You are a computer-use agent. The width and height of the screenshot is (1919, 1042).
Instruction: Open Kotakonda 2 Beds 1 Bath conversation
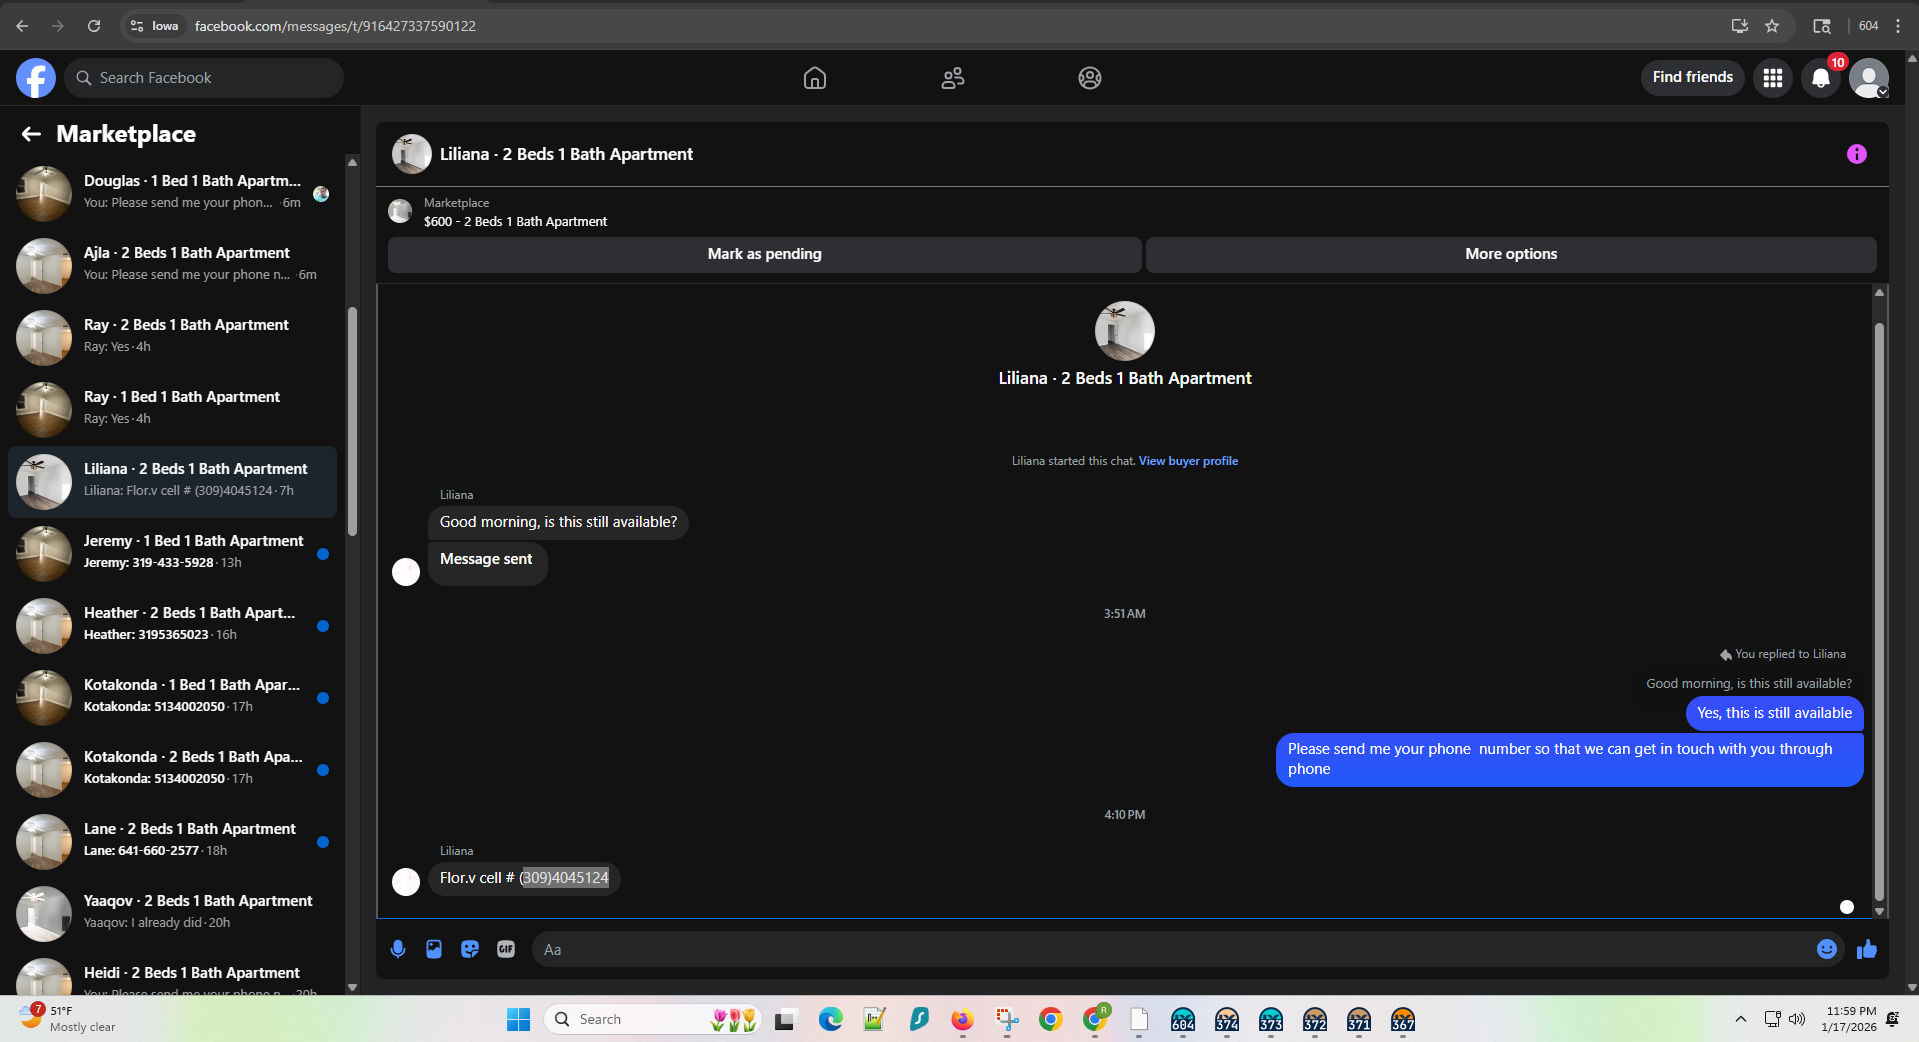172,770
